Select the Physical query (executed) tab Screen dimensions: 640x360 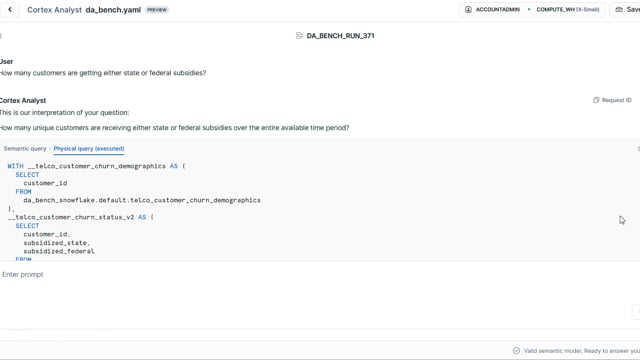(x=89, y=149)
